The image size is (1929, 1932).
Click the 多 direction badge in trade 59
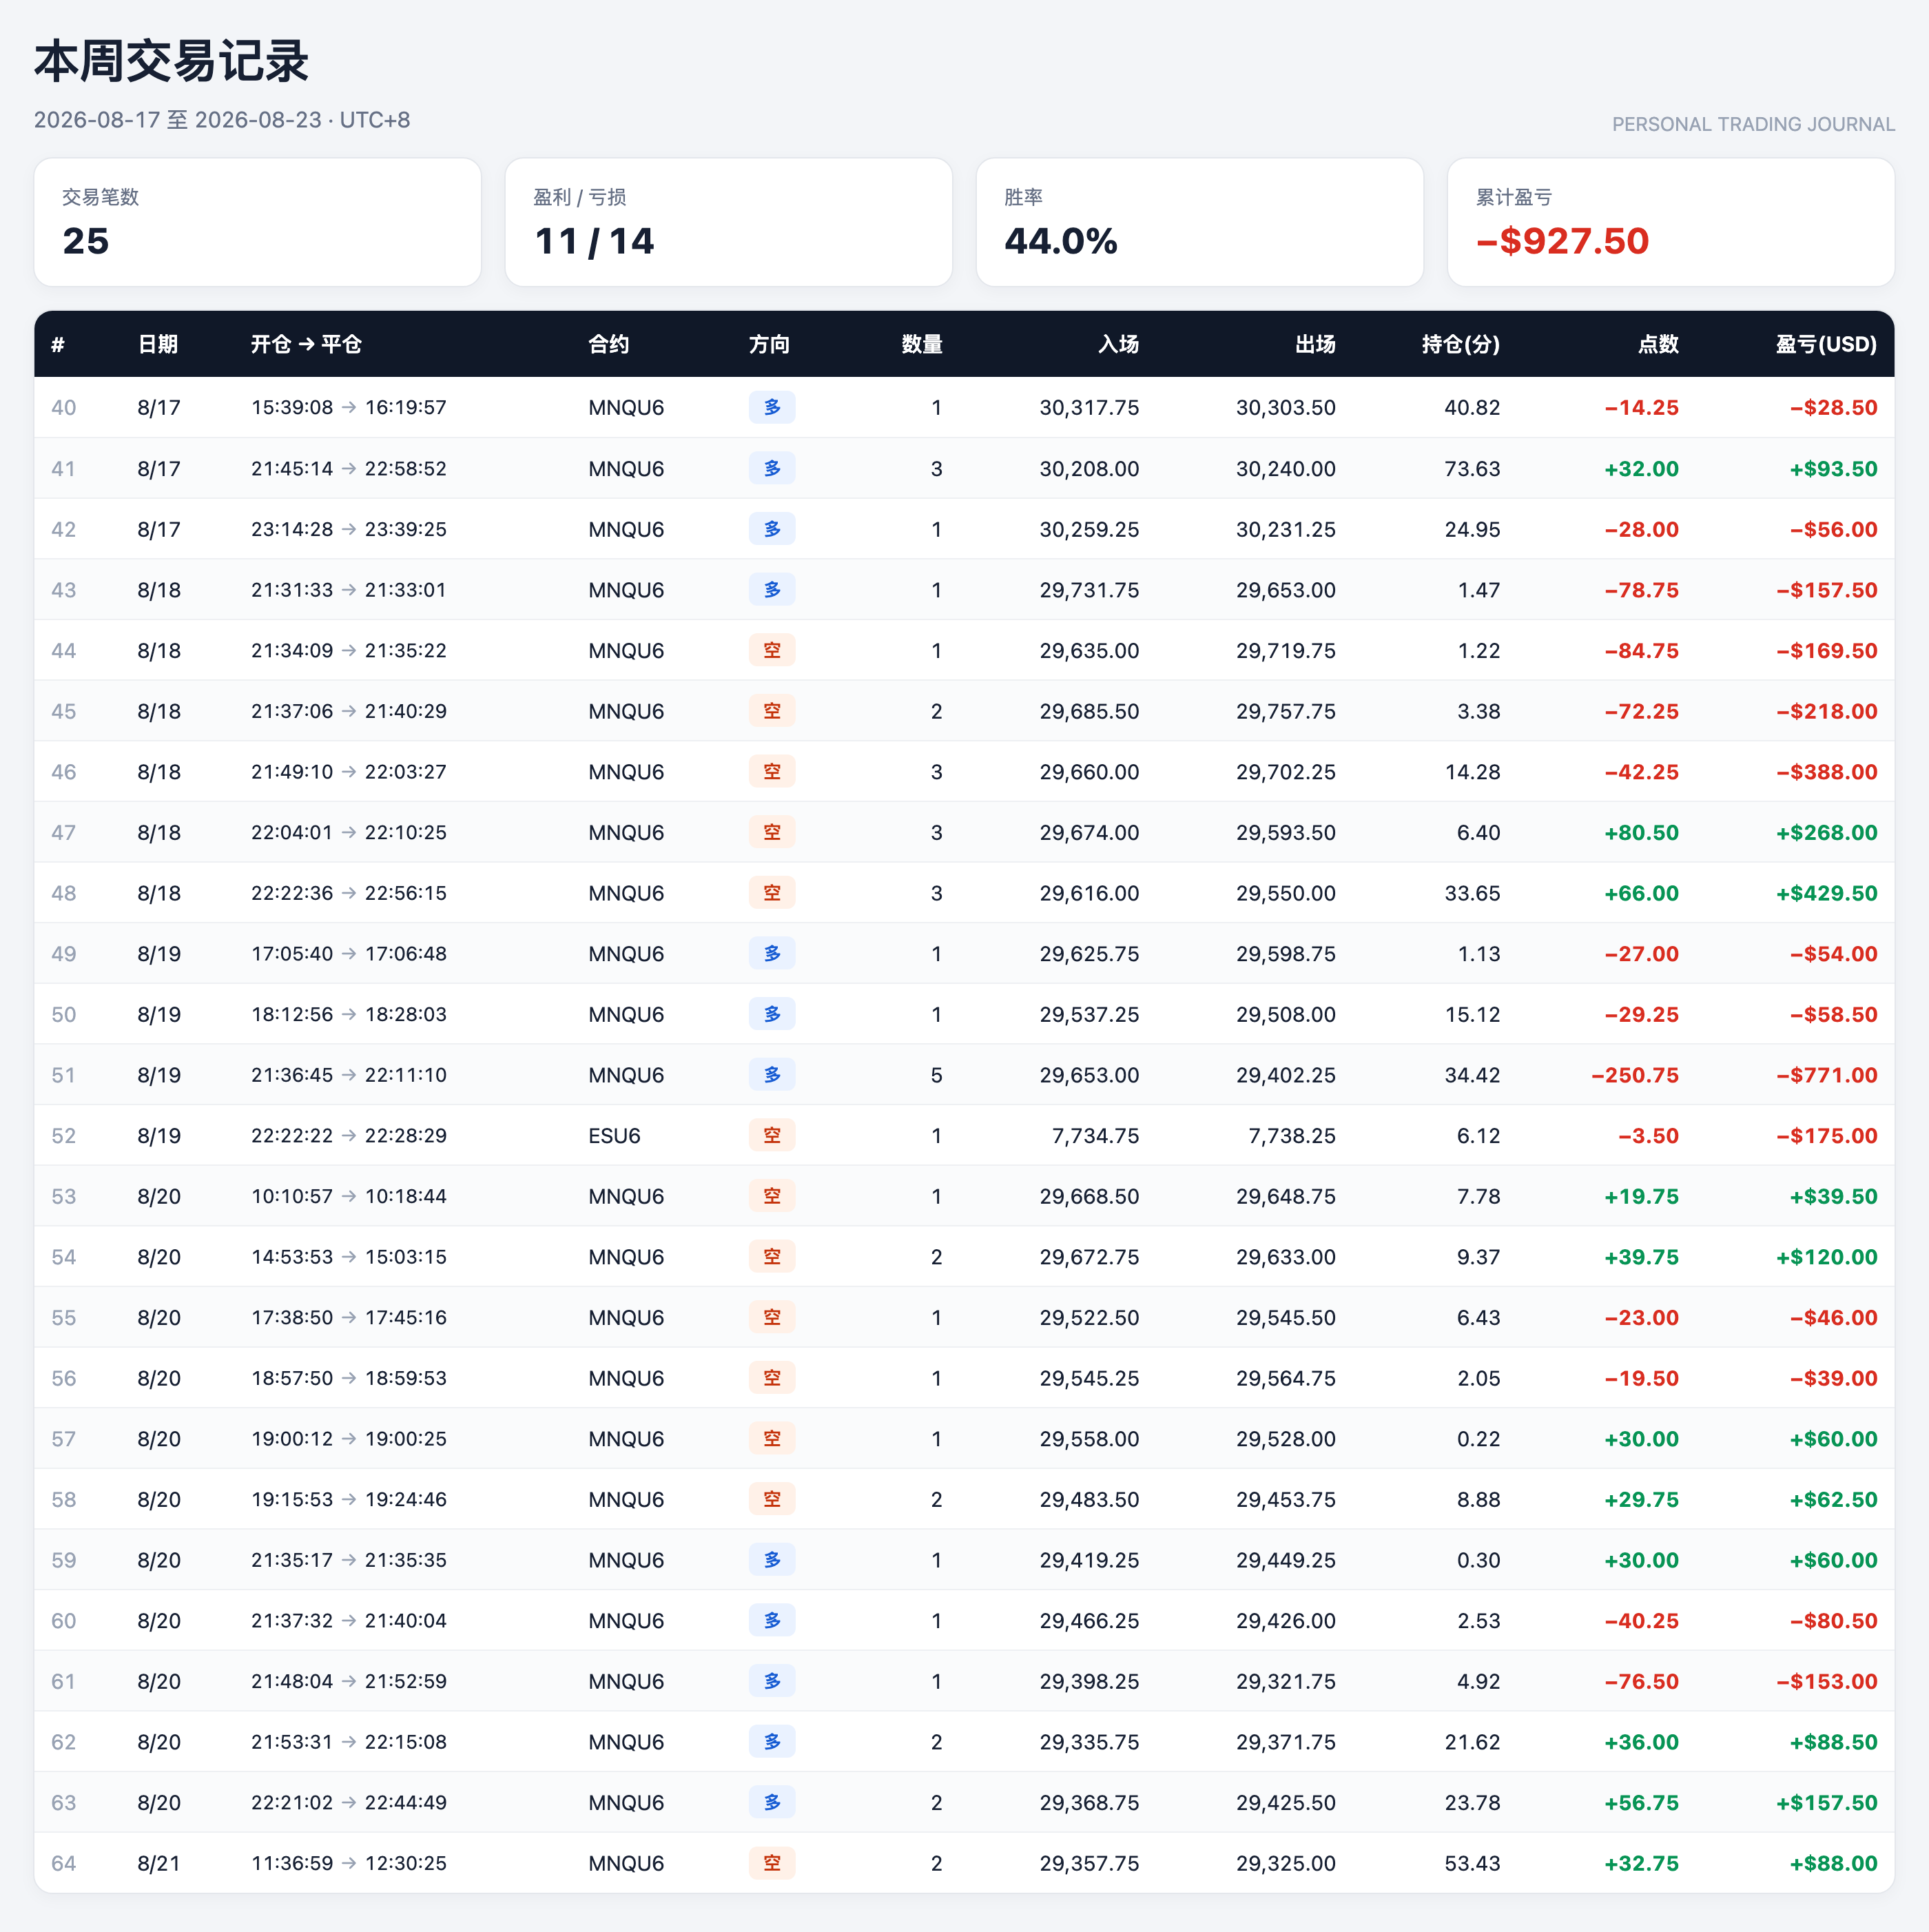coord(772,1559)
